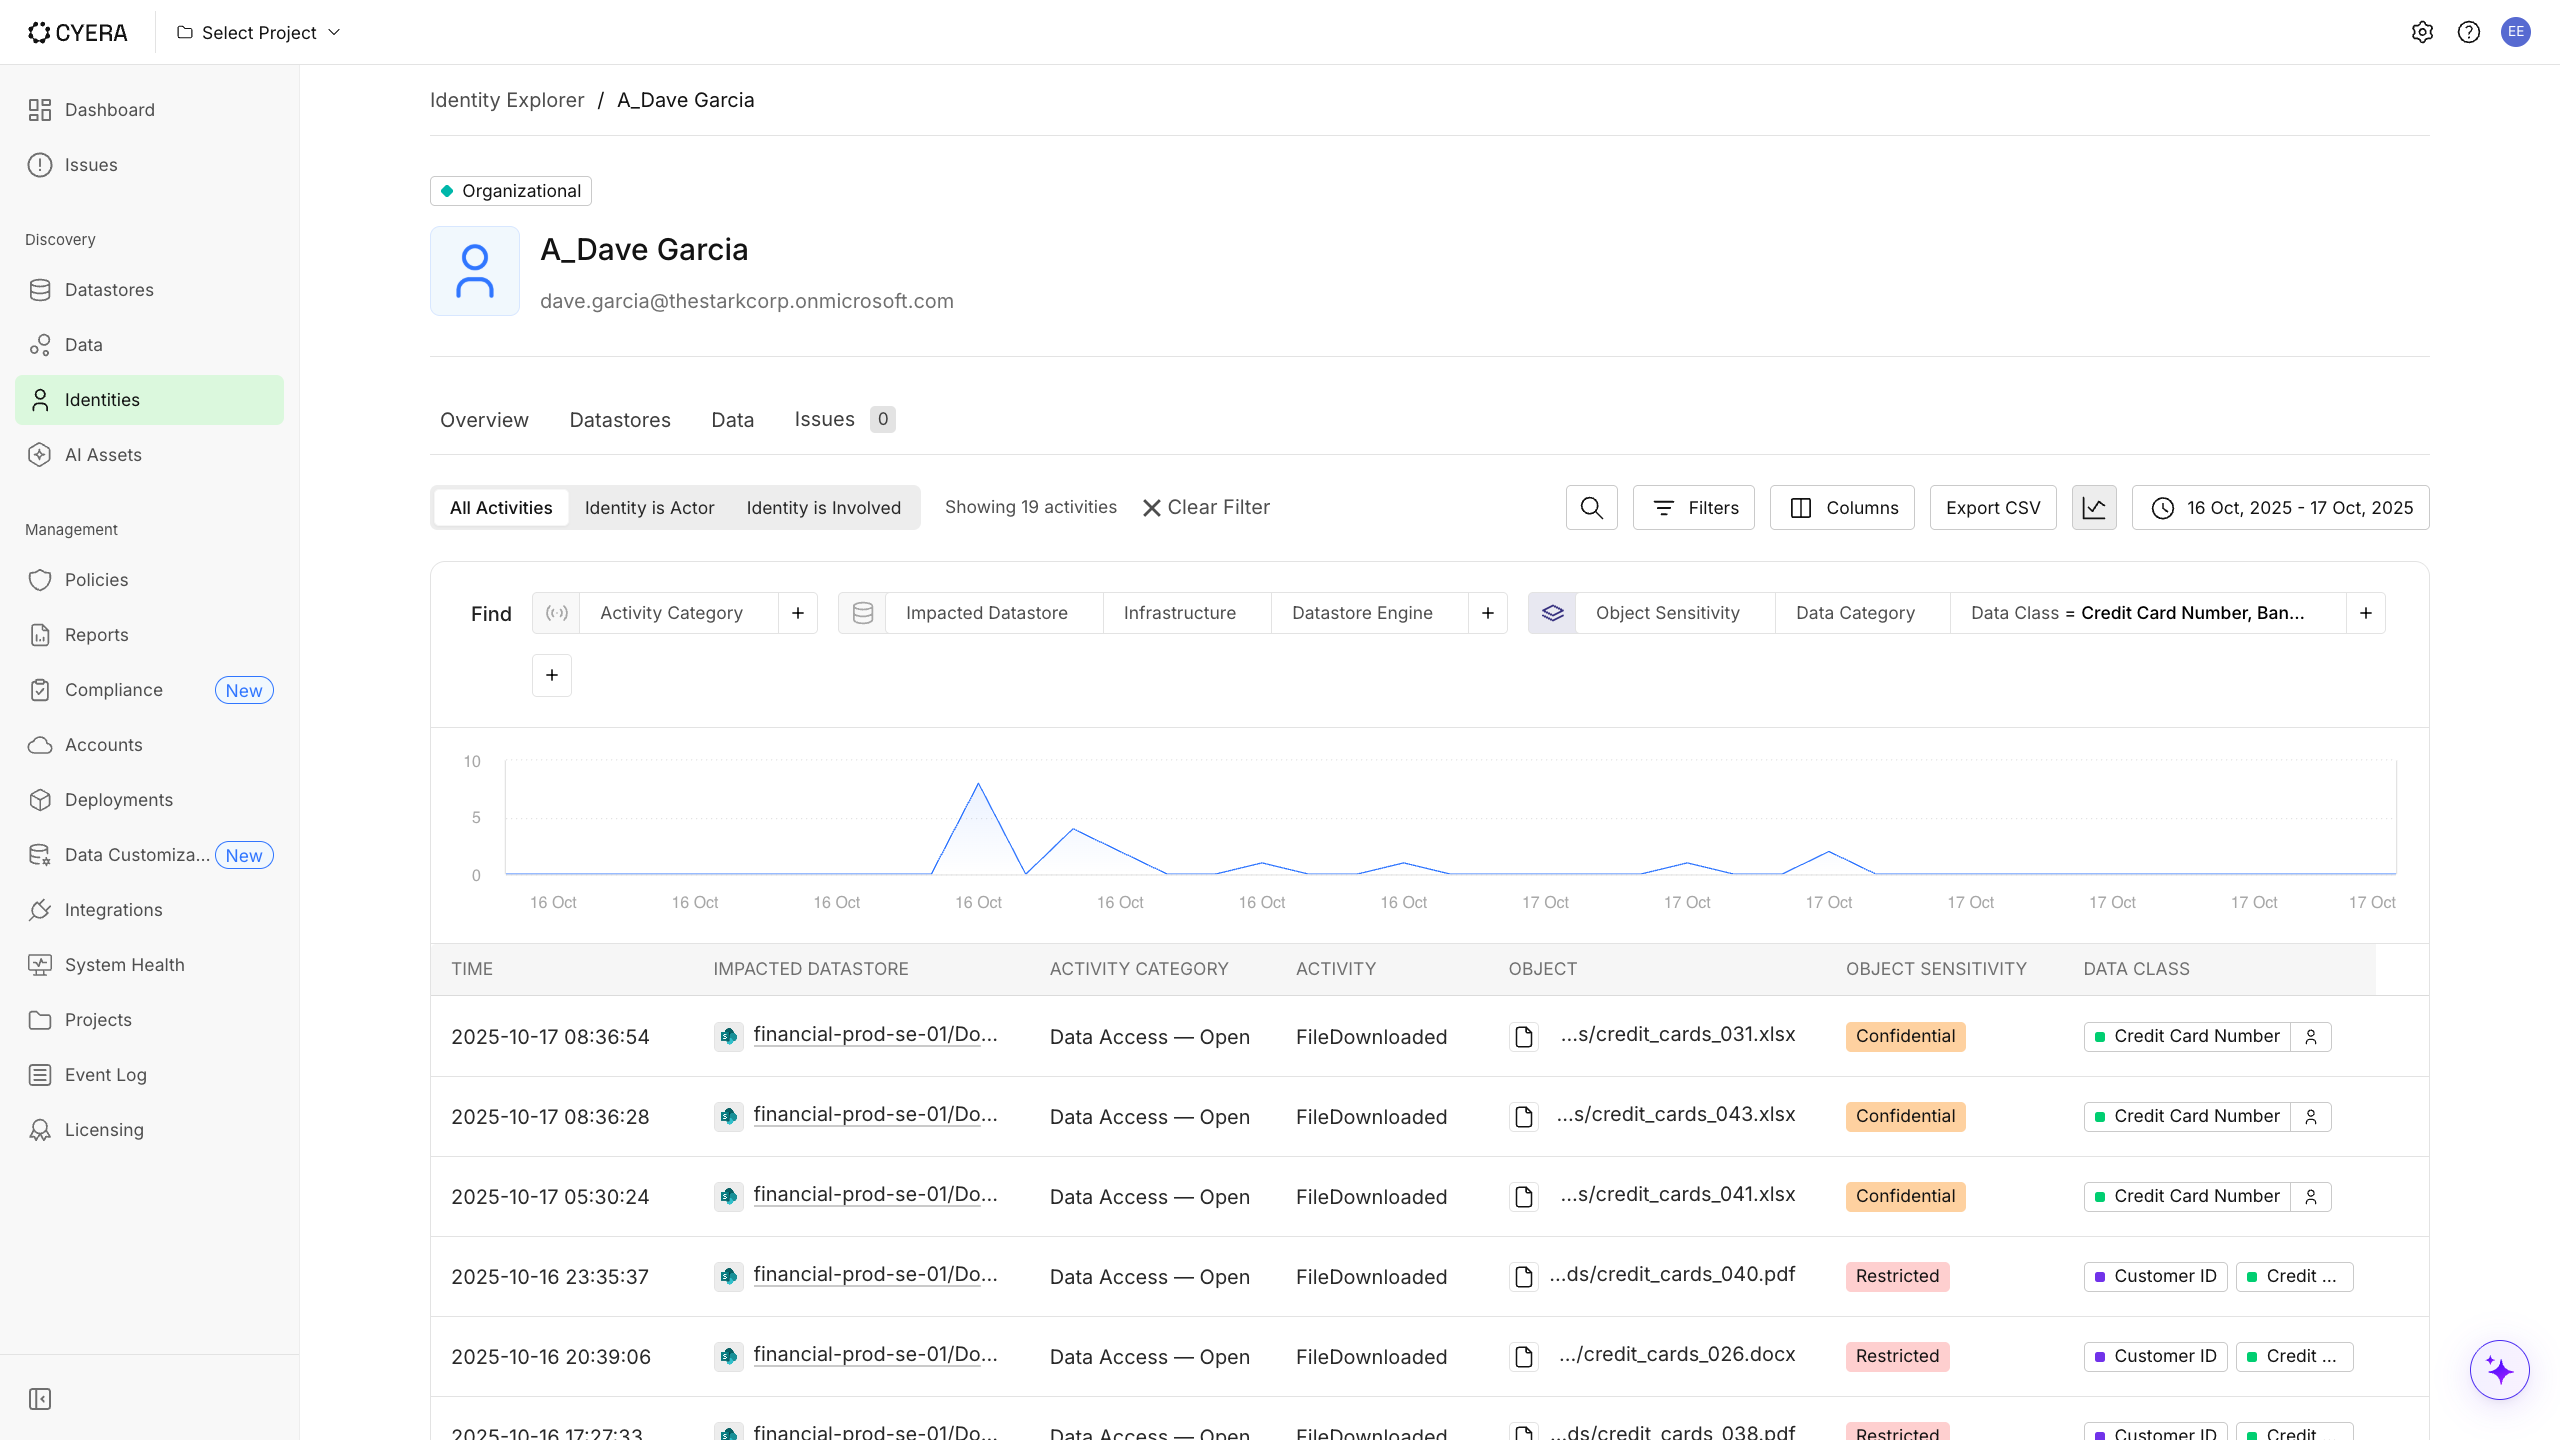Switch to Identity is Actor view

[649, 508]
